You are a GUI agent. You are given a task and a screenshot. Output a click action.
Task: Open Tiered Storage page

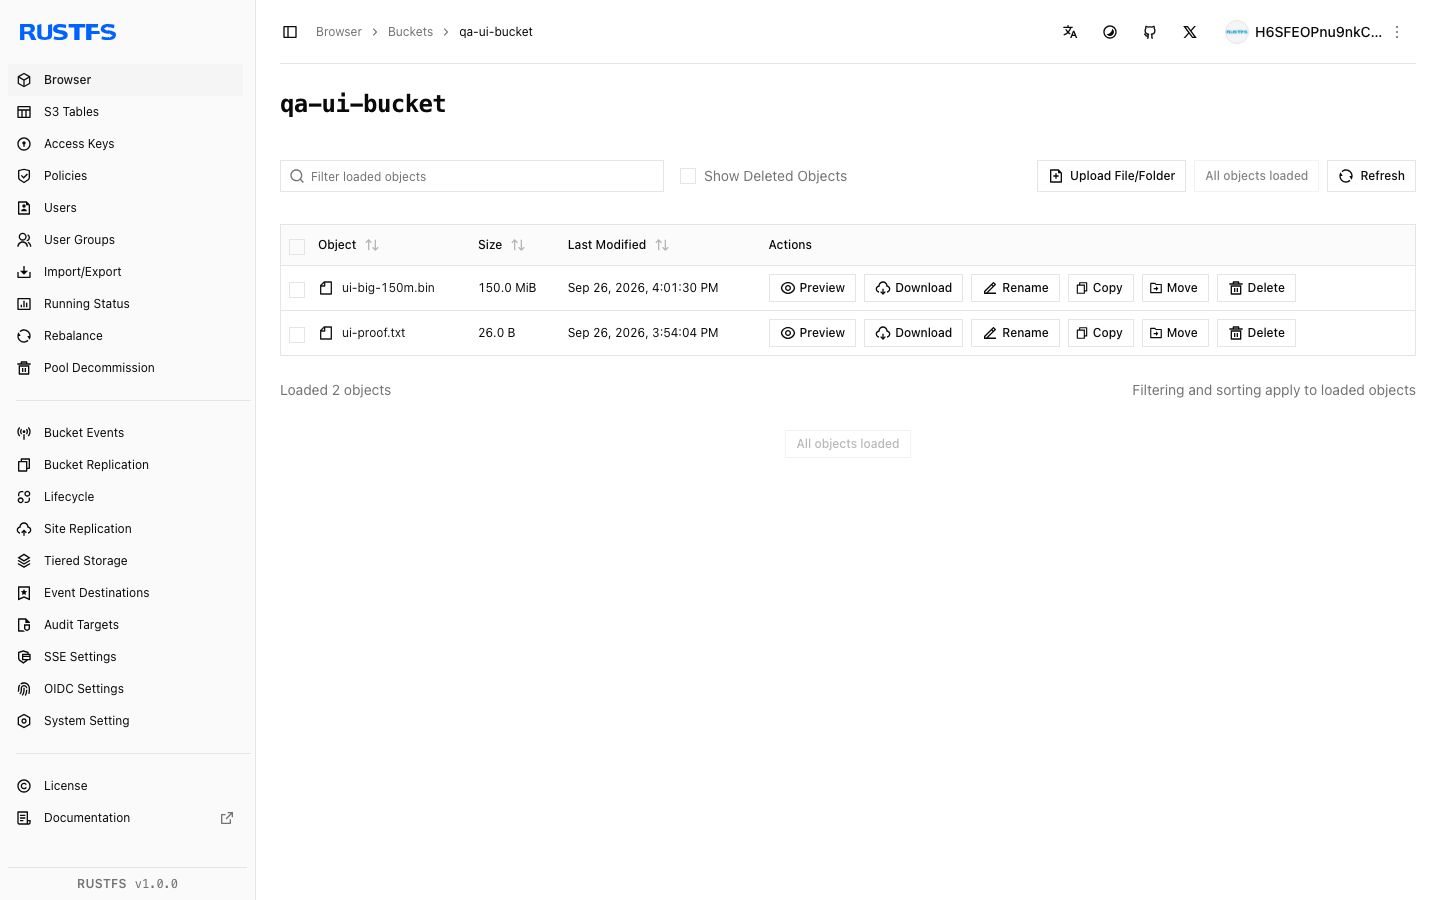125,561
